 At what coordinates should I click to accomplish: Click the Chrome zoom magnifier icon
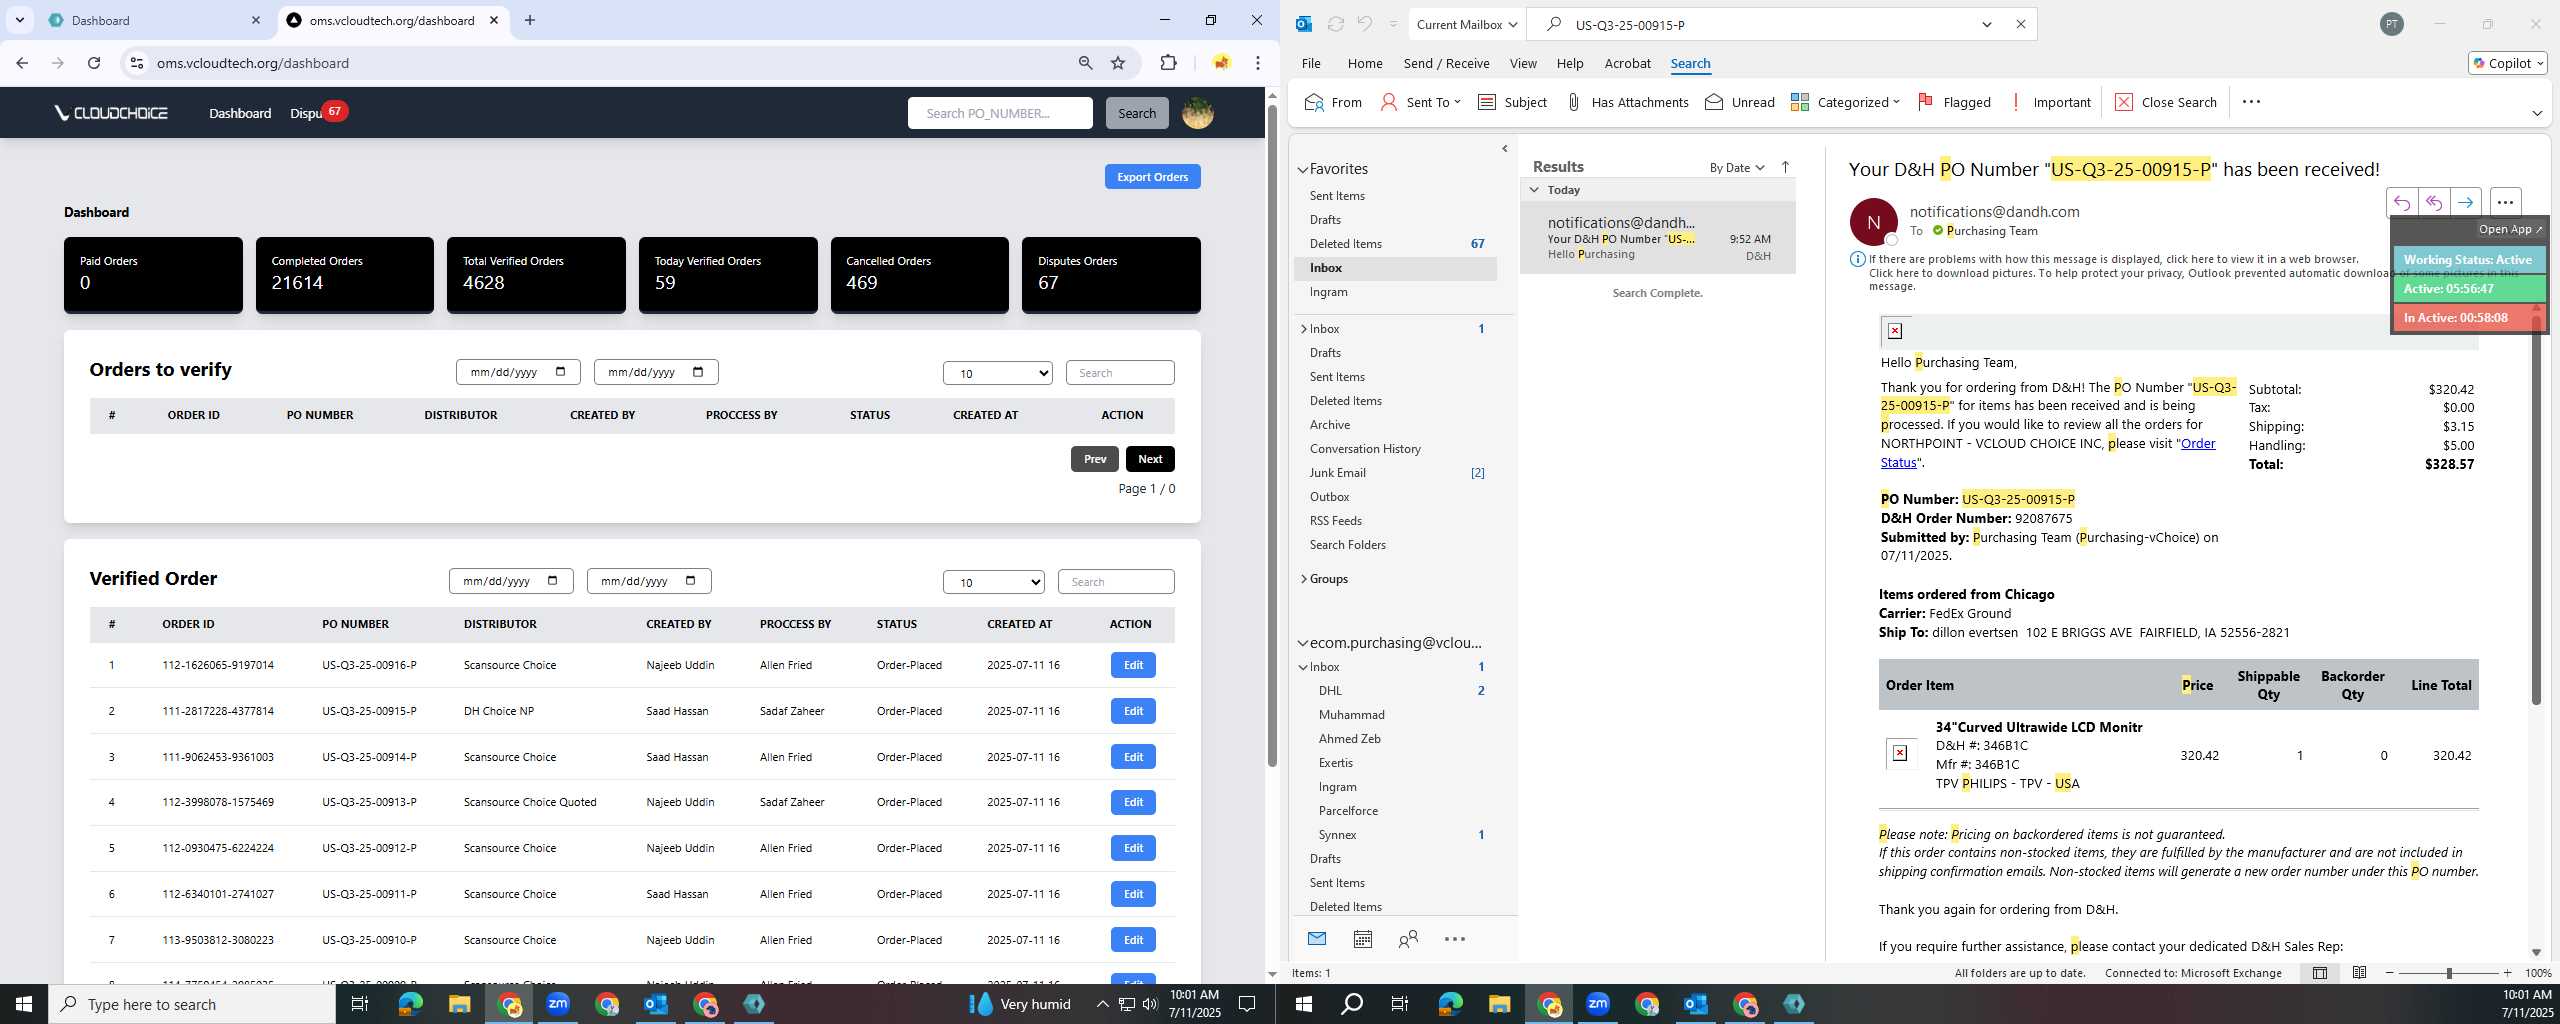1085,63
